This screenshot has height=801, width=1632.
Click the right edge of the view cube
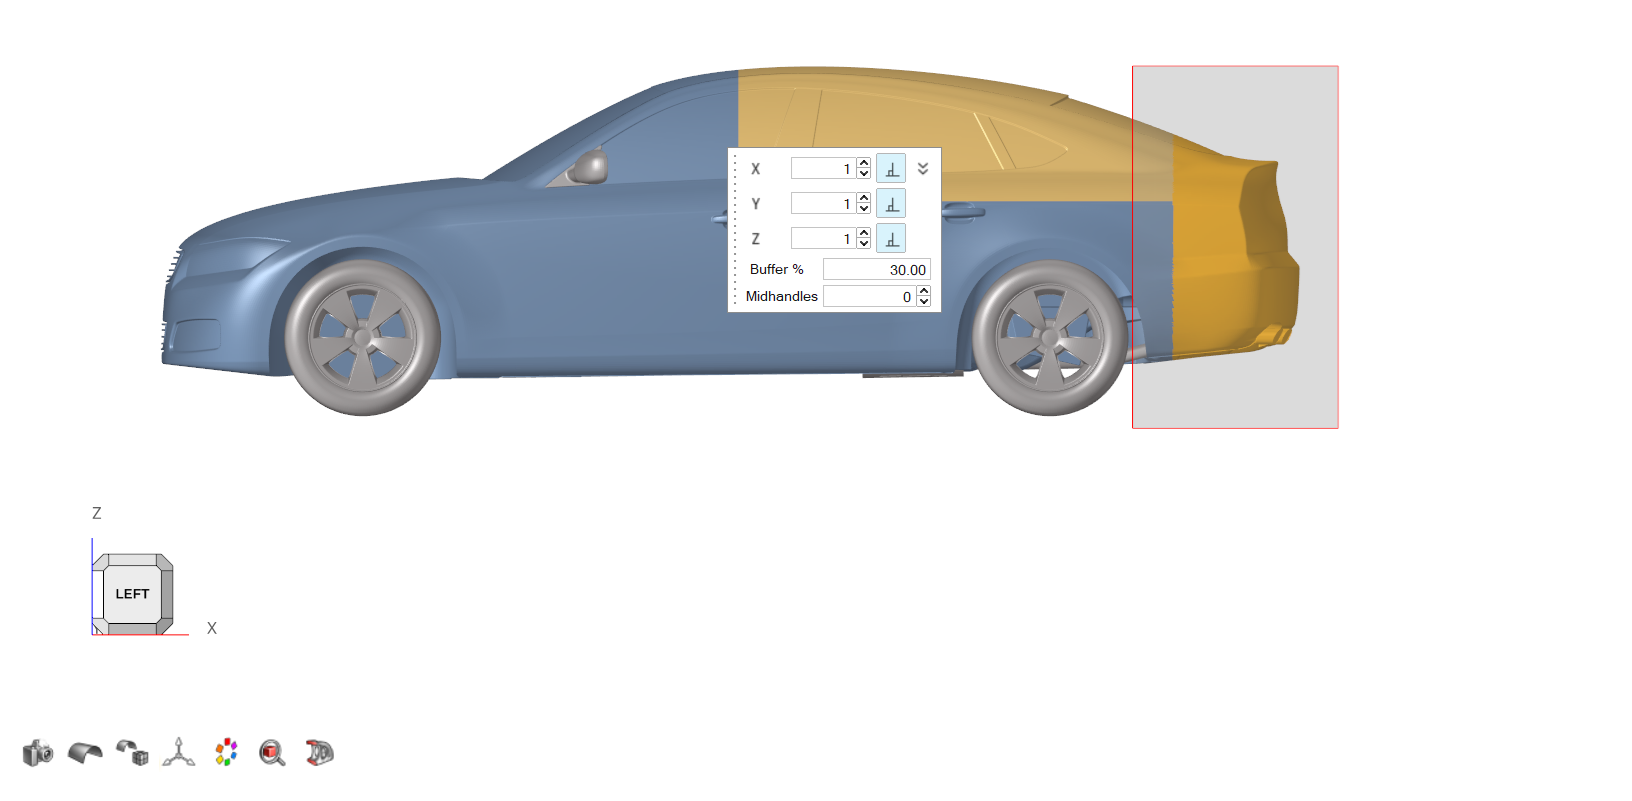click(167, 594)
